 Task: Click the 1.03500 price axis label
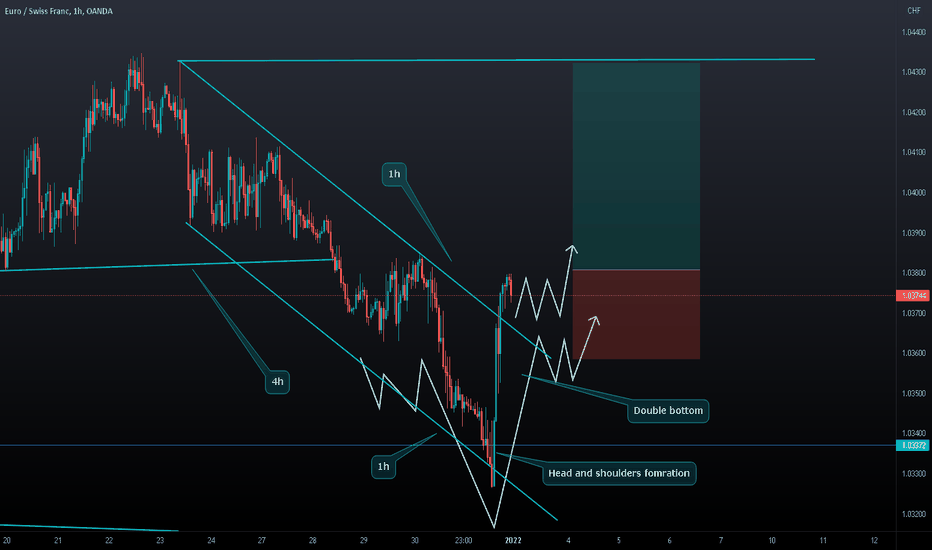coord(914,394)
